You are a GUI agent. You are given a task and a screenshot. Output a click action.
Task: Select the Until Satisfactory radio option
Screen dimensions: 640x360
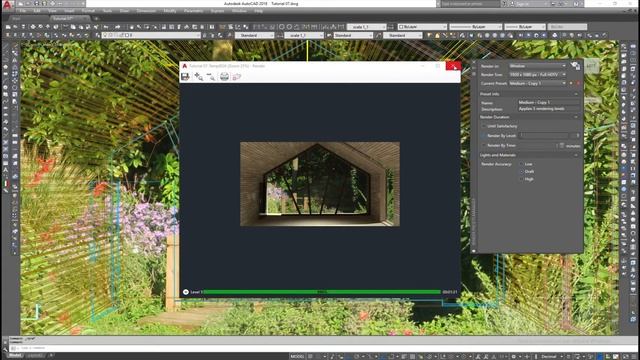pyautogui.click(x=484, y=126)
